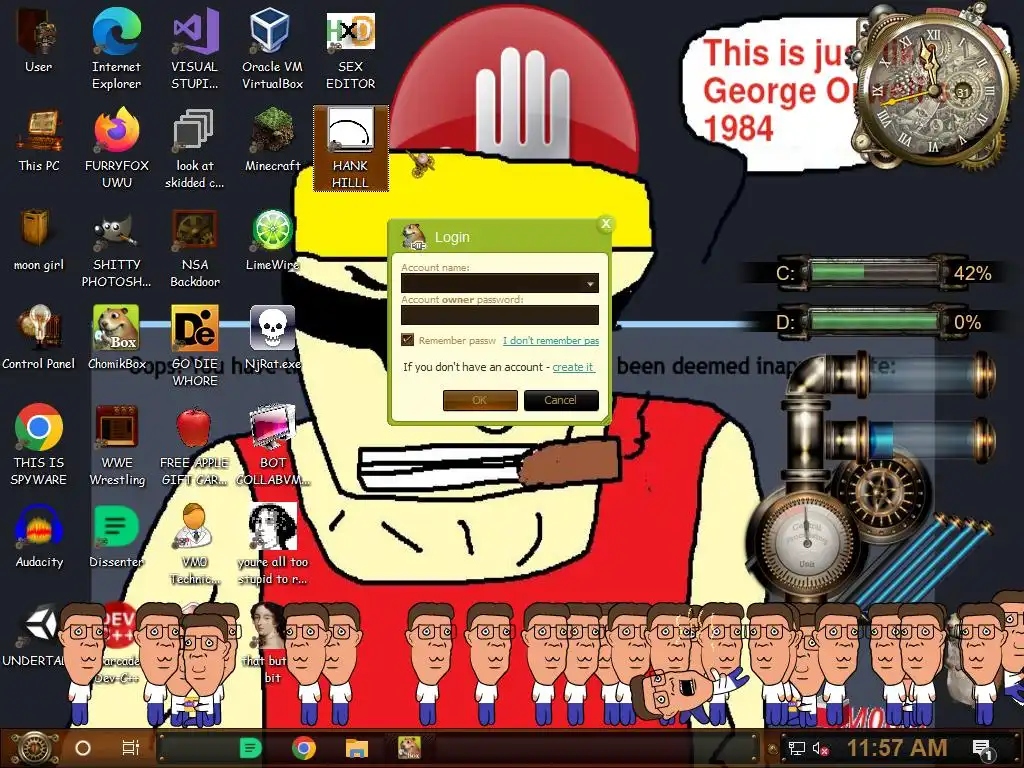
Task: Select the GO DIE WHORE icon
Action: [194, 346]
